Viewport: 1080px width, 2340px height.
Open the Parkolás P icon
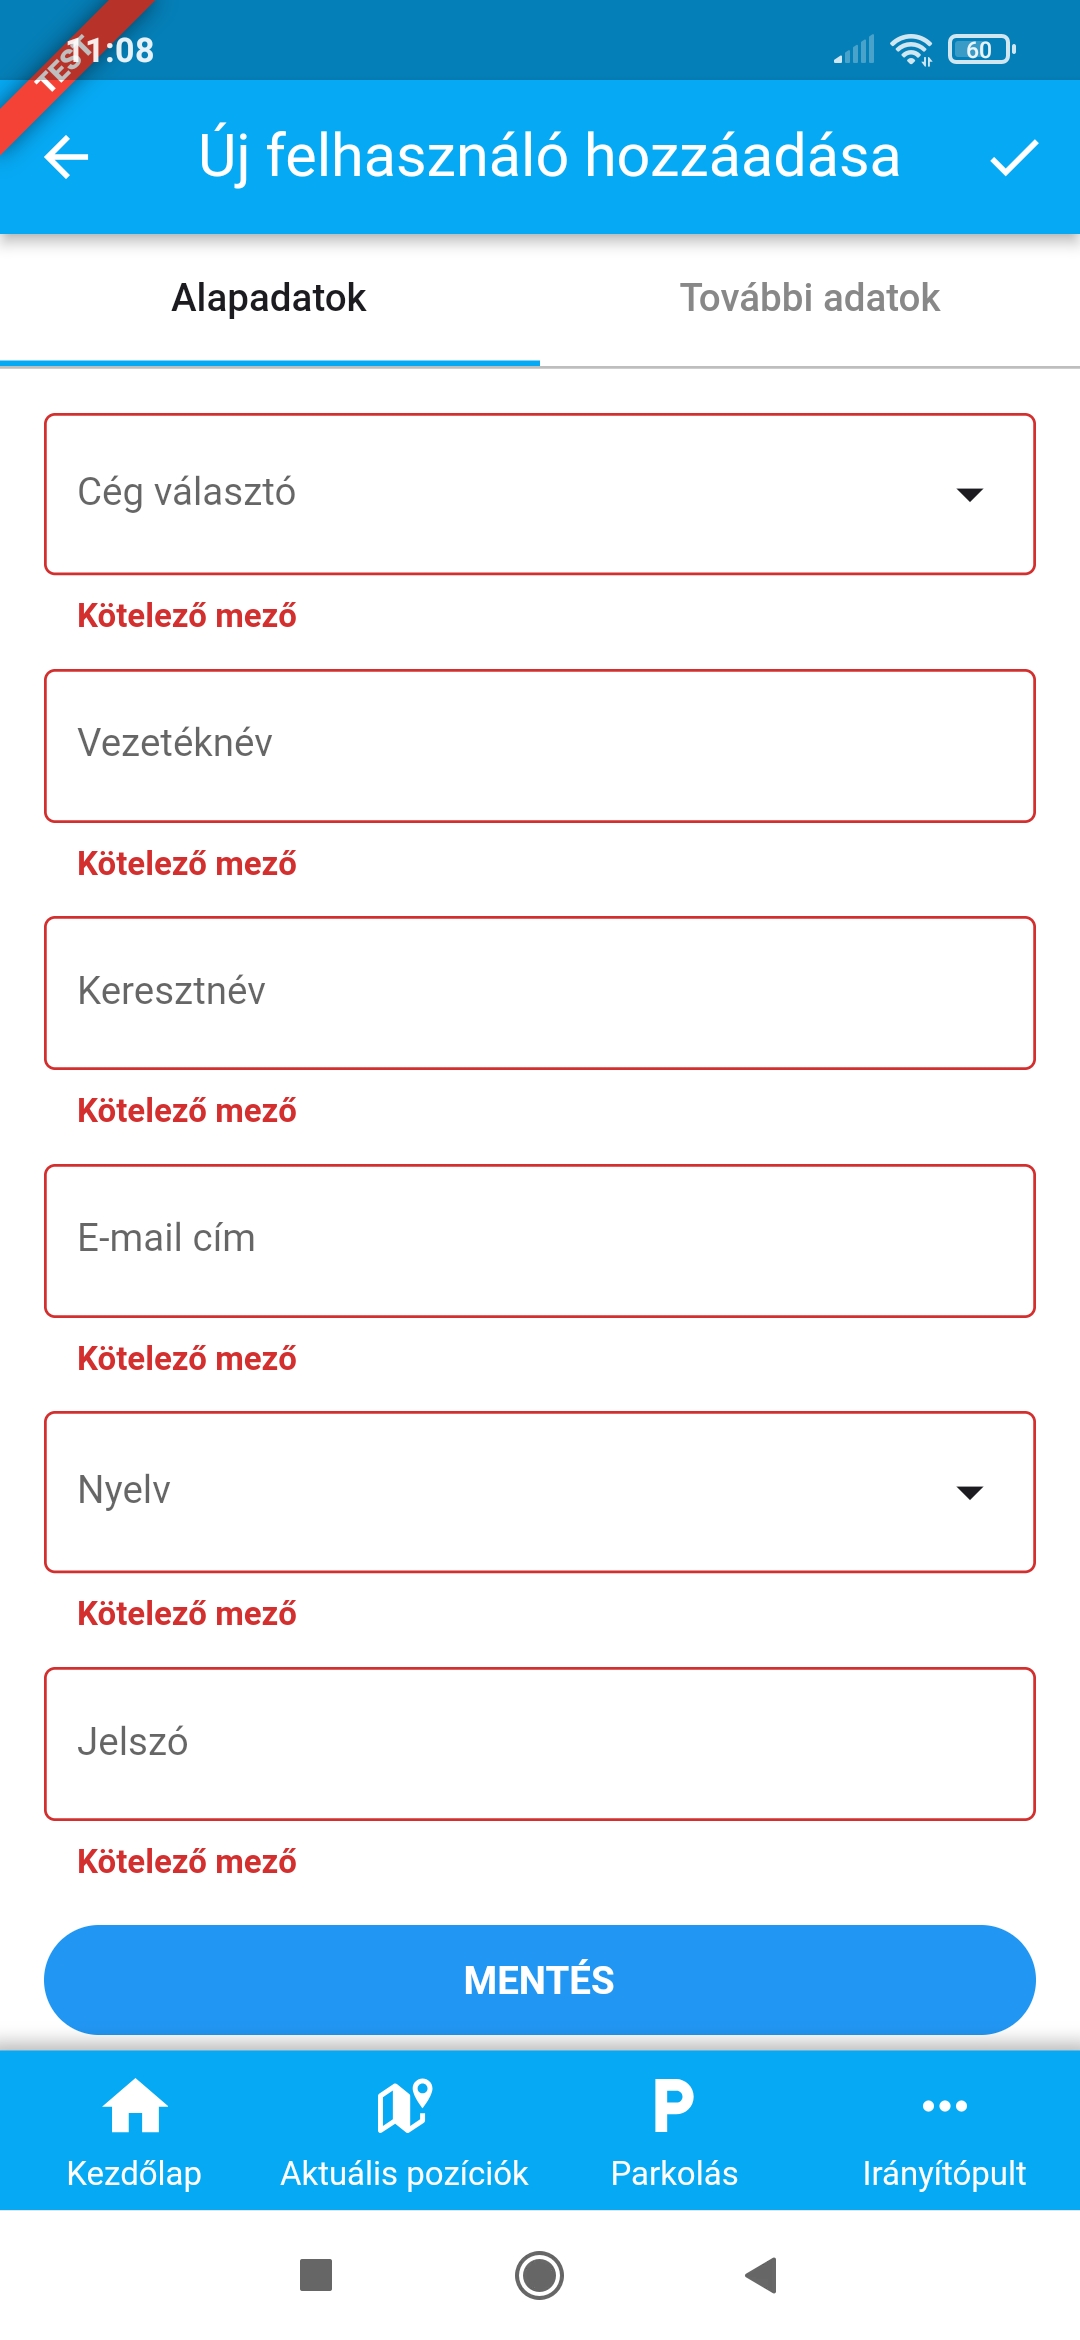(x=674, y=2106)
